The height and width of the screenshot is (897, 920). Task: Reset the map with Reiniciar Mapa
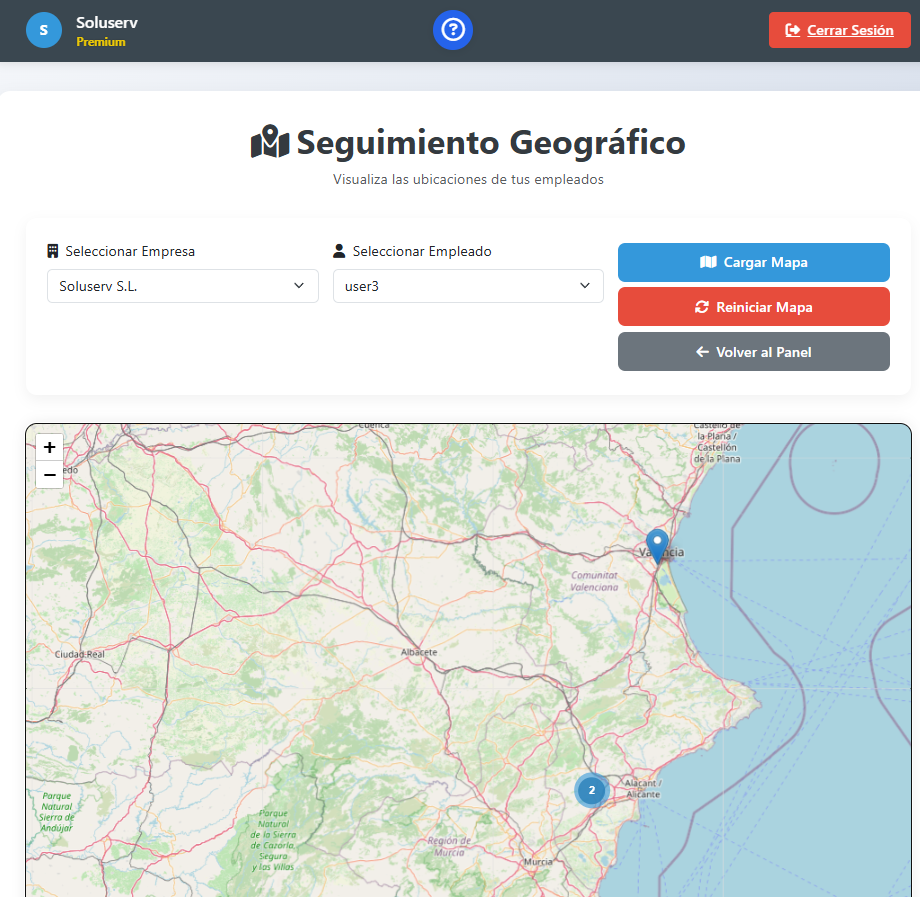coord(753,307)
